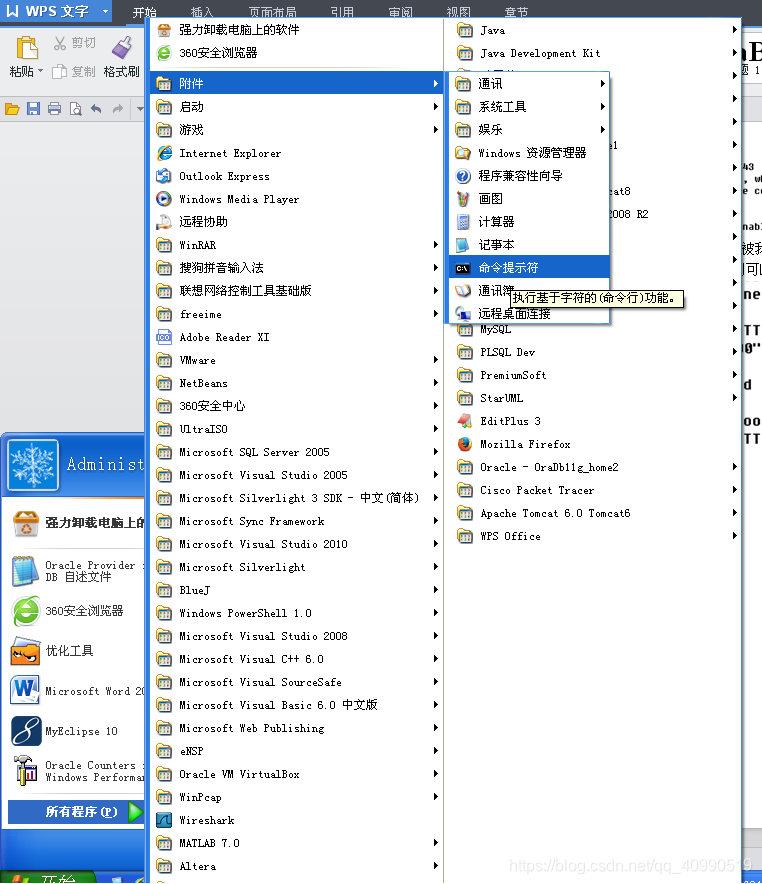The image size is (762, 884).
Task: Open Windows 资源管理器 icon
Action: [x=463, y=153]
